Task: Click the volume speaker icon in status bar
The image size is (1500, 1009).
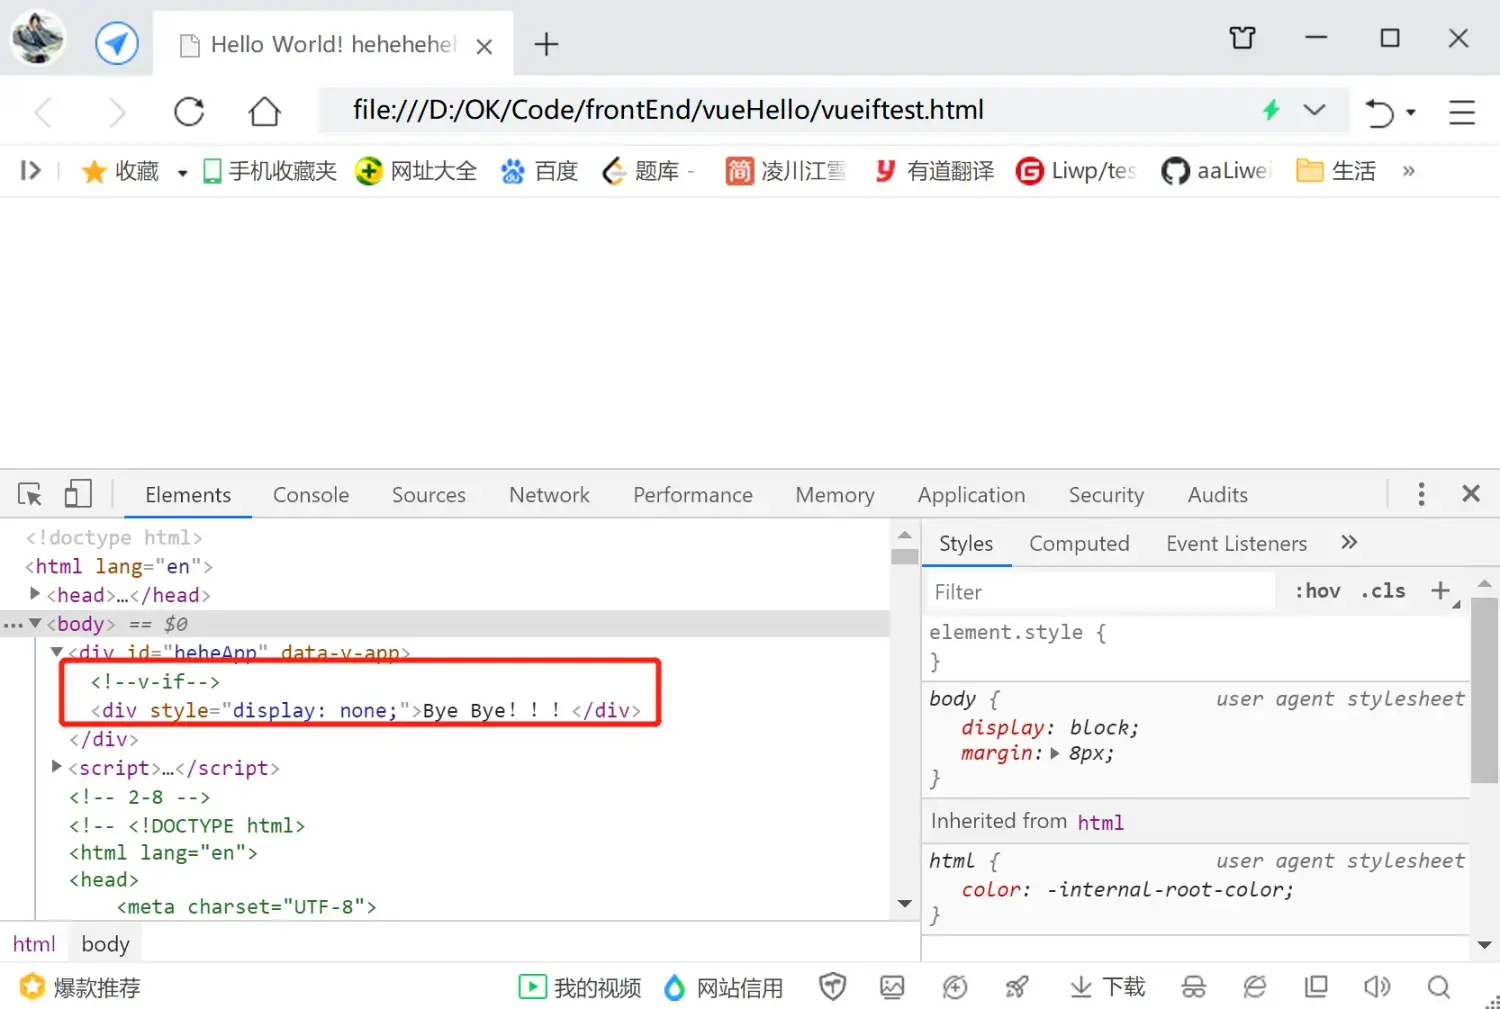Action: tap(1377, 988)
